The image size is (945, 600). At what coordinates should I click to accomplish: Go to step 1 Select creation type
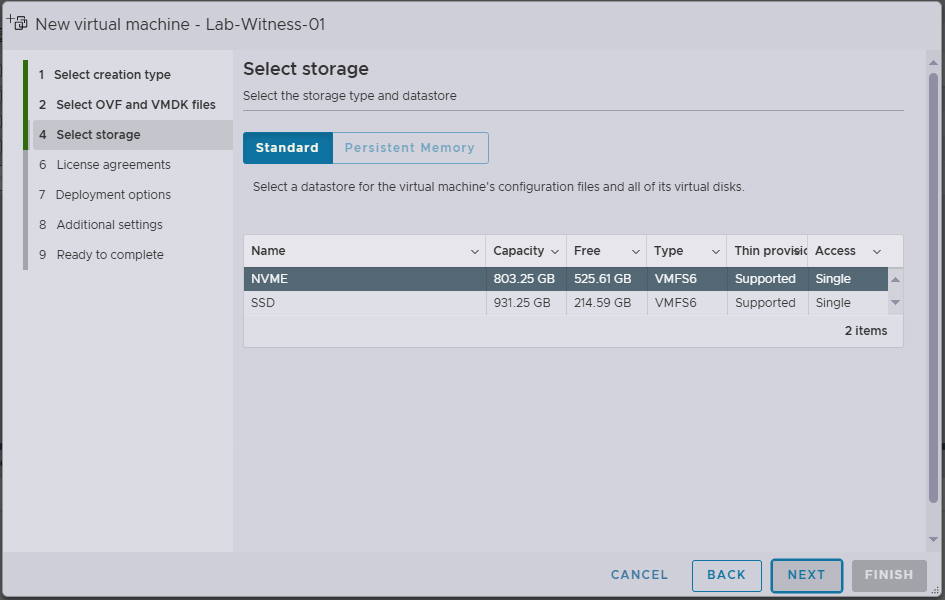[112, 75]
